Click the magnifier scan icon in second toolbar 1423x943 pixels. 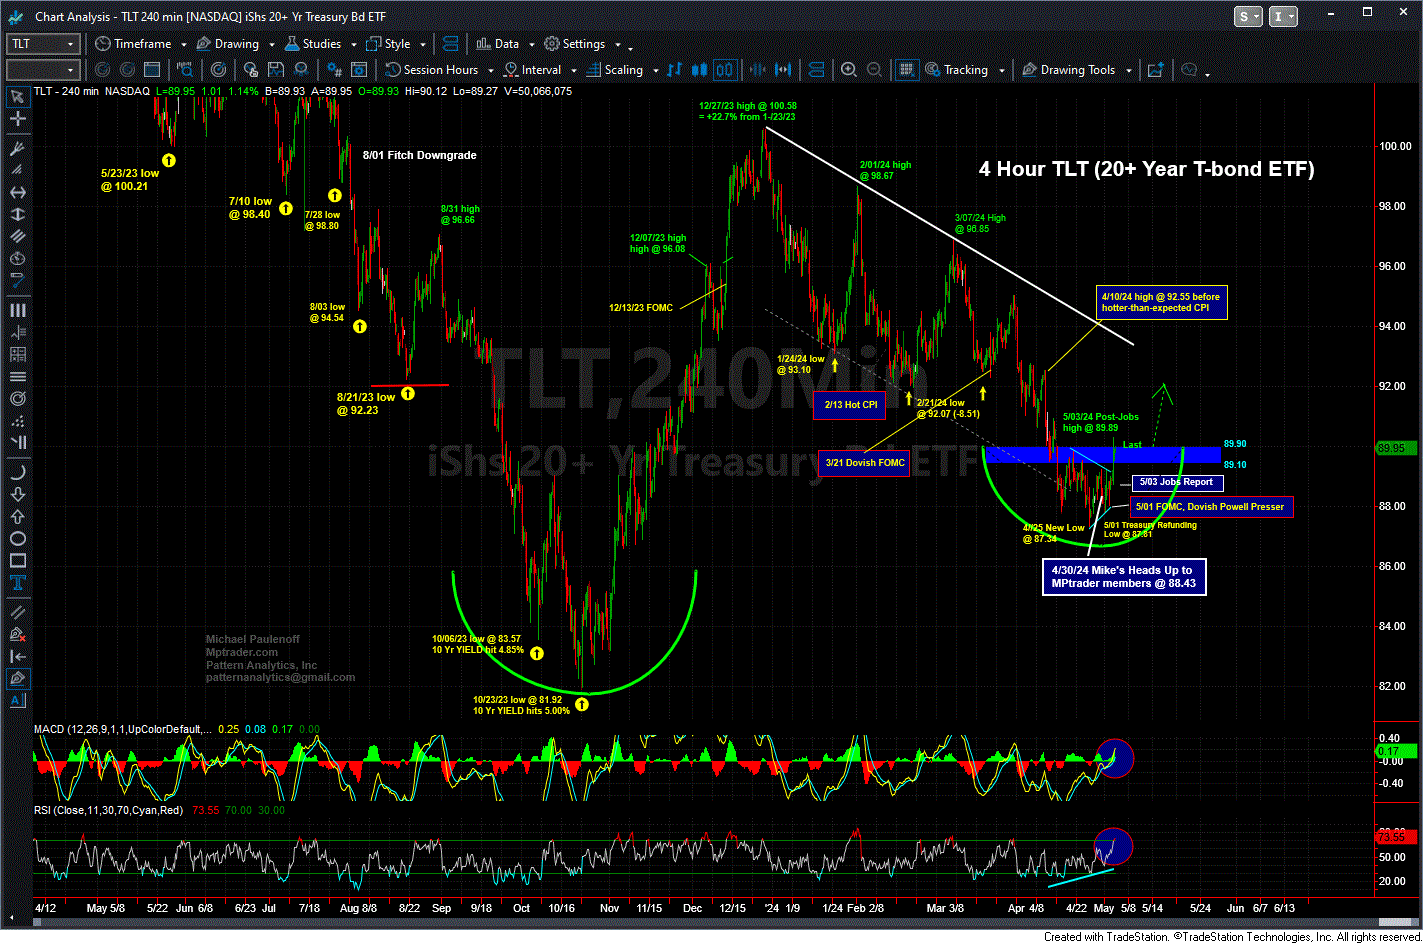pos(184,70)
